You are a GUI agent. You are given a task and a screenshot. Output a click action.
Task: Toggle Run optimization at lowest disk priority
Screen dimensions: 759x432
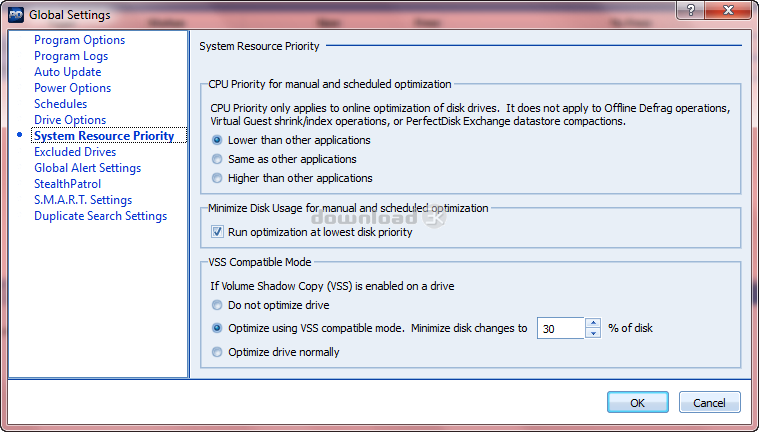(x=218, y=233)
